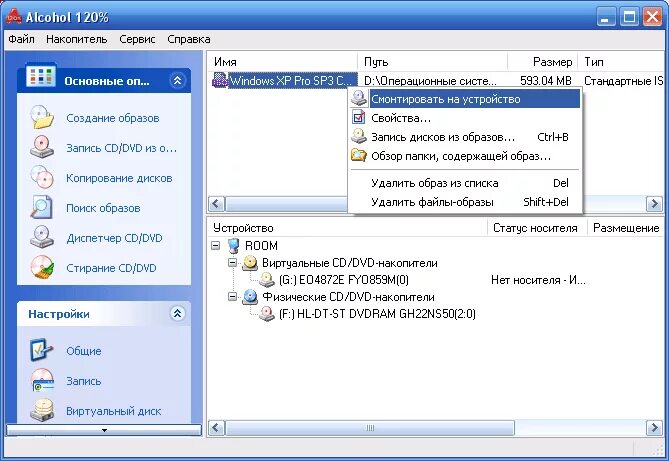Click the device pane right scroll arrow
The image size is (669, 461).
point(654,427)
